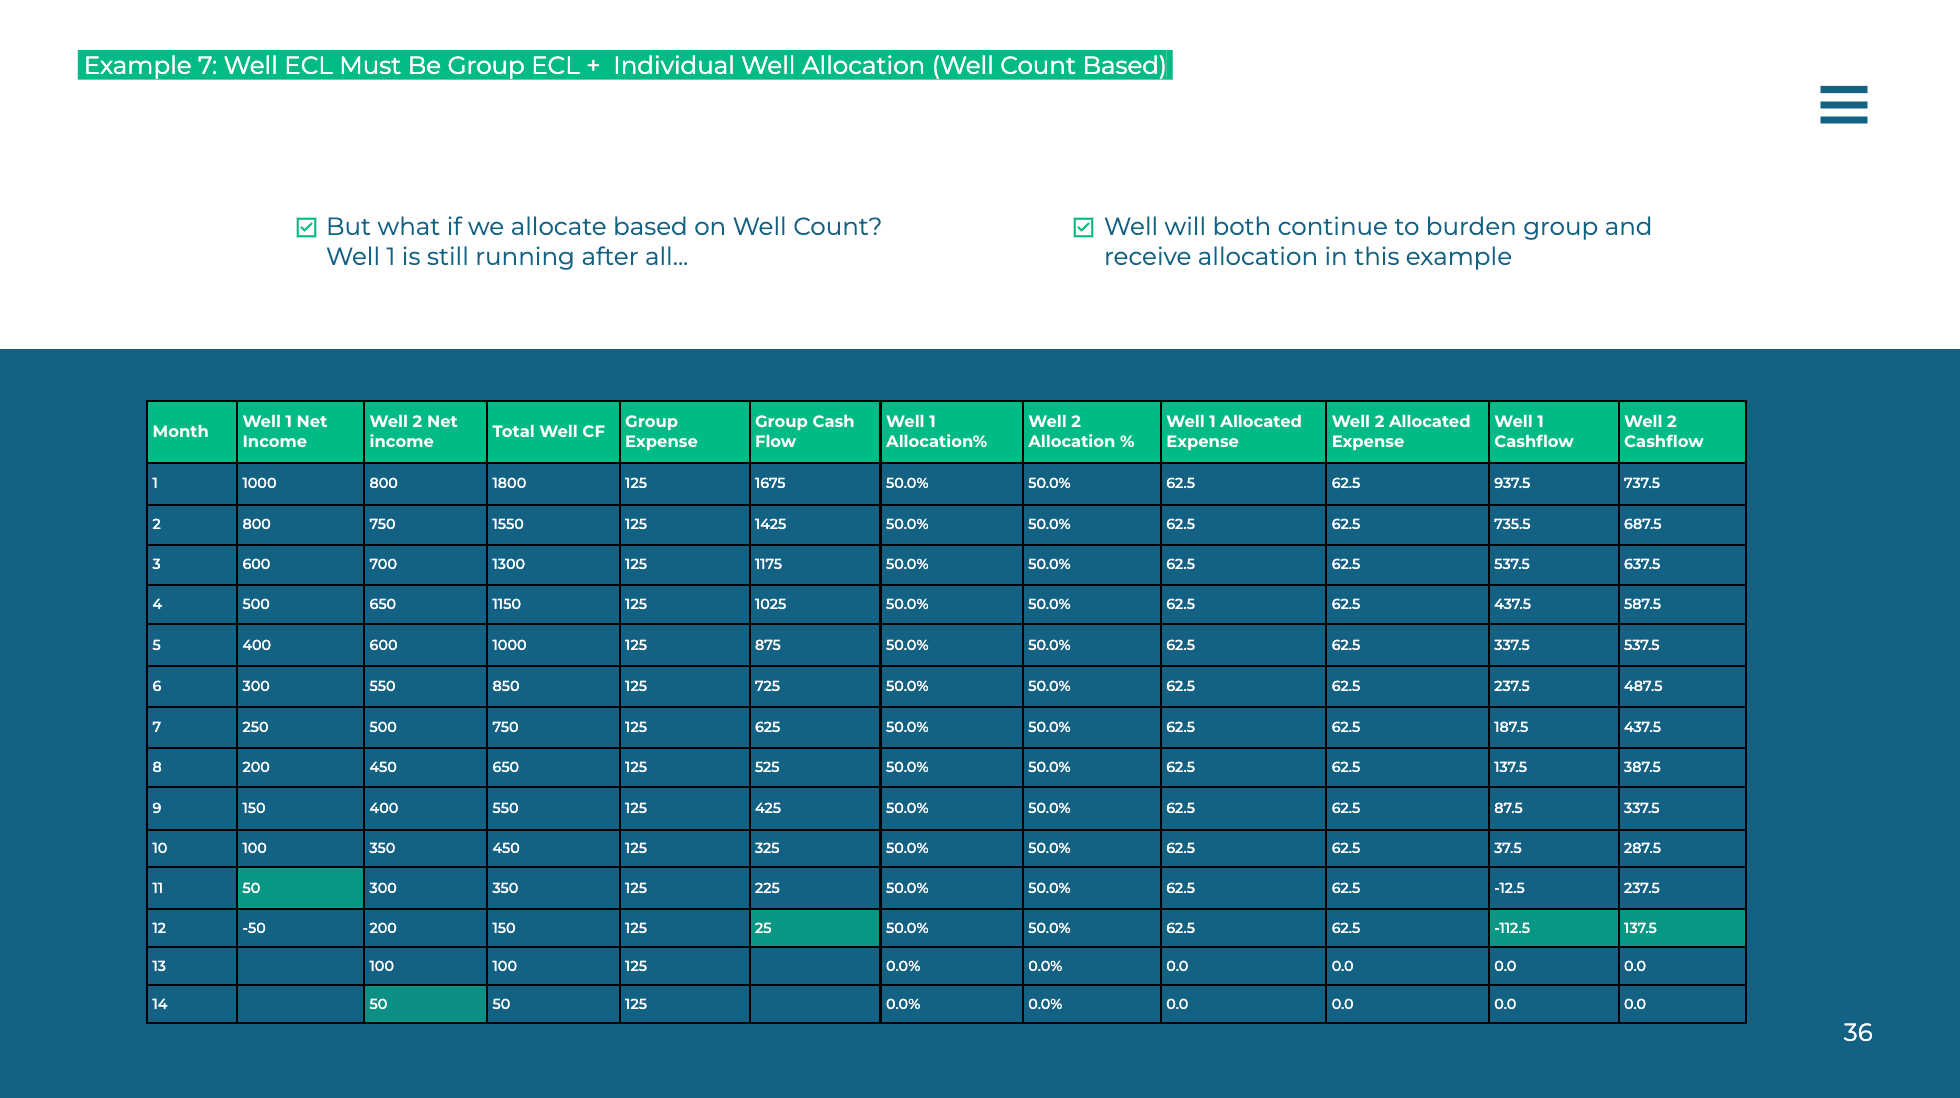Click highlighted Well 1 Cashflow cell -112.5

pyautogui.click(x=1552, y=928)
